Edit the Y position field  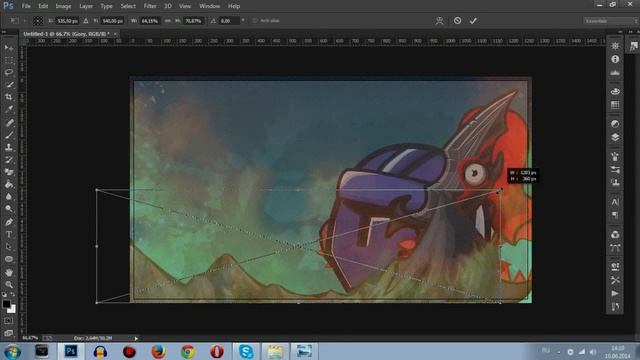point(112,20)
